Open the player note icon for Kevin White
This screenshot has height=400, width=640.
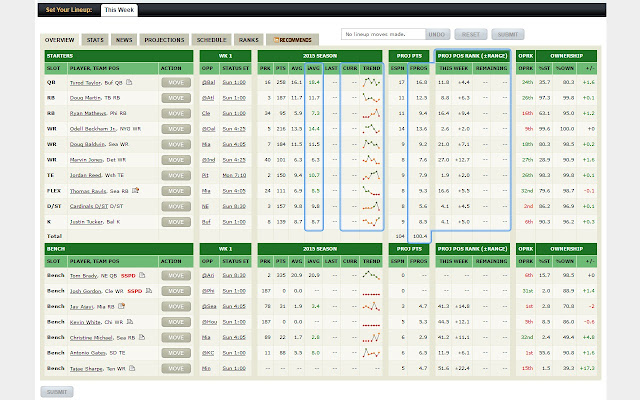130,322
